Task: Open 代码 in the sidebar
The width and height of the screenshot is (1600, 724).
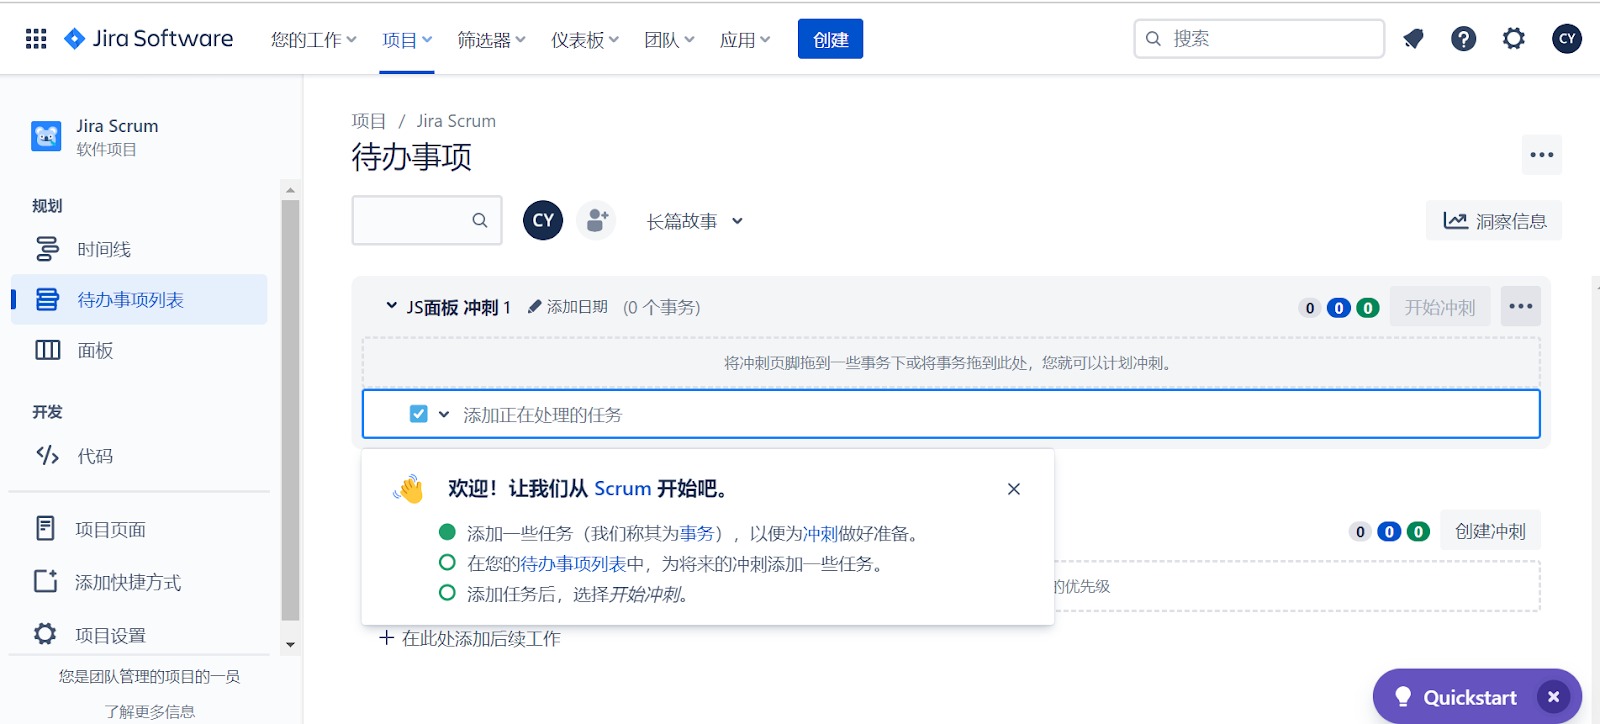Action: point(95,456)
